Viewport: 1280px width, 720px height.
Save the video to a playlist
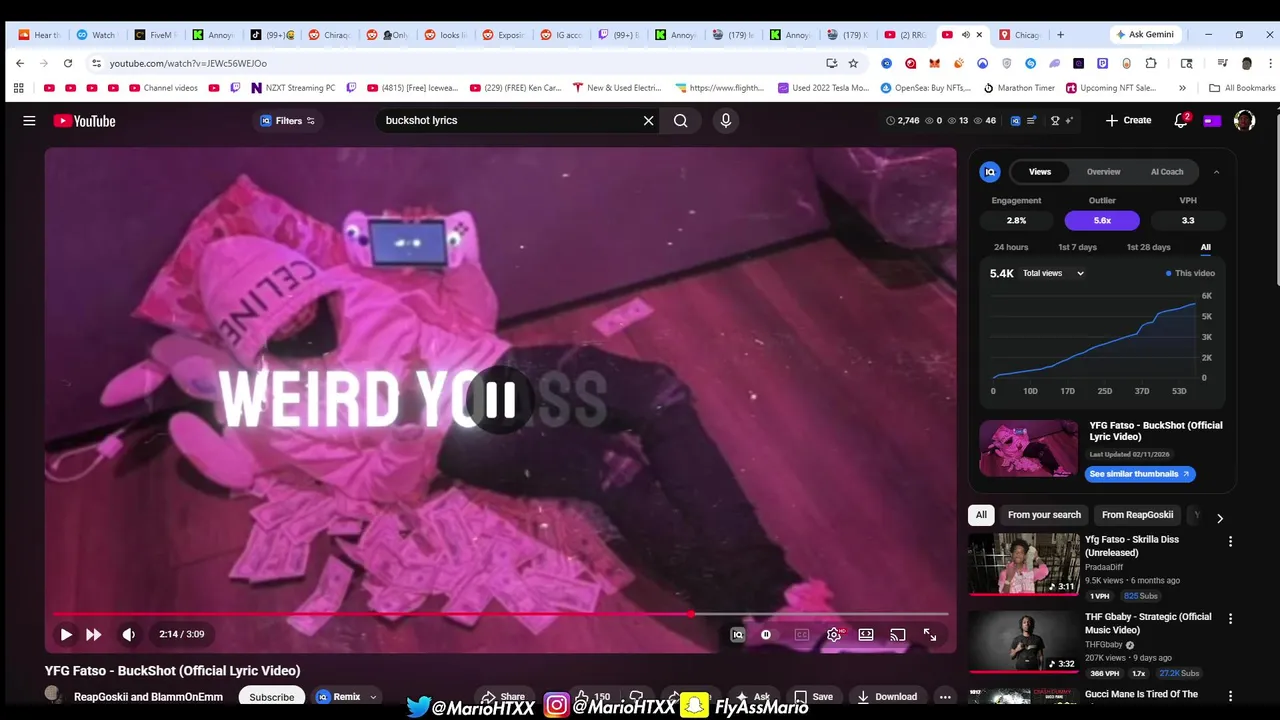(x=813, y=697)
